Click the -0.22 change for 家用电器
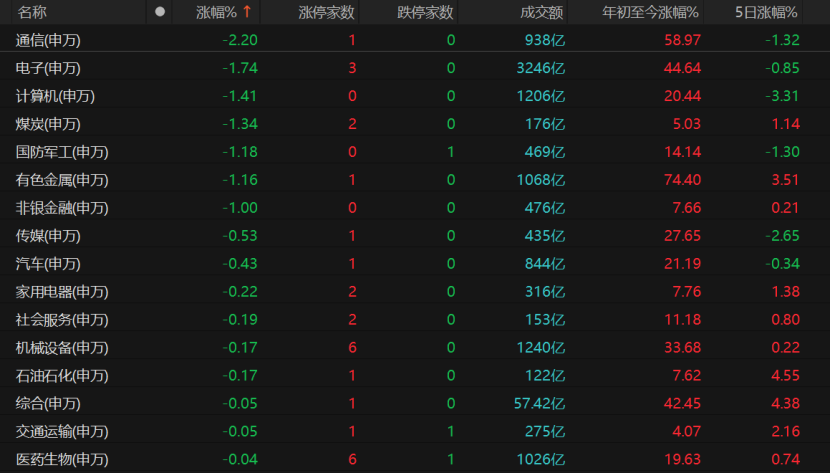The image size is (830, 473). (240, 292)
